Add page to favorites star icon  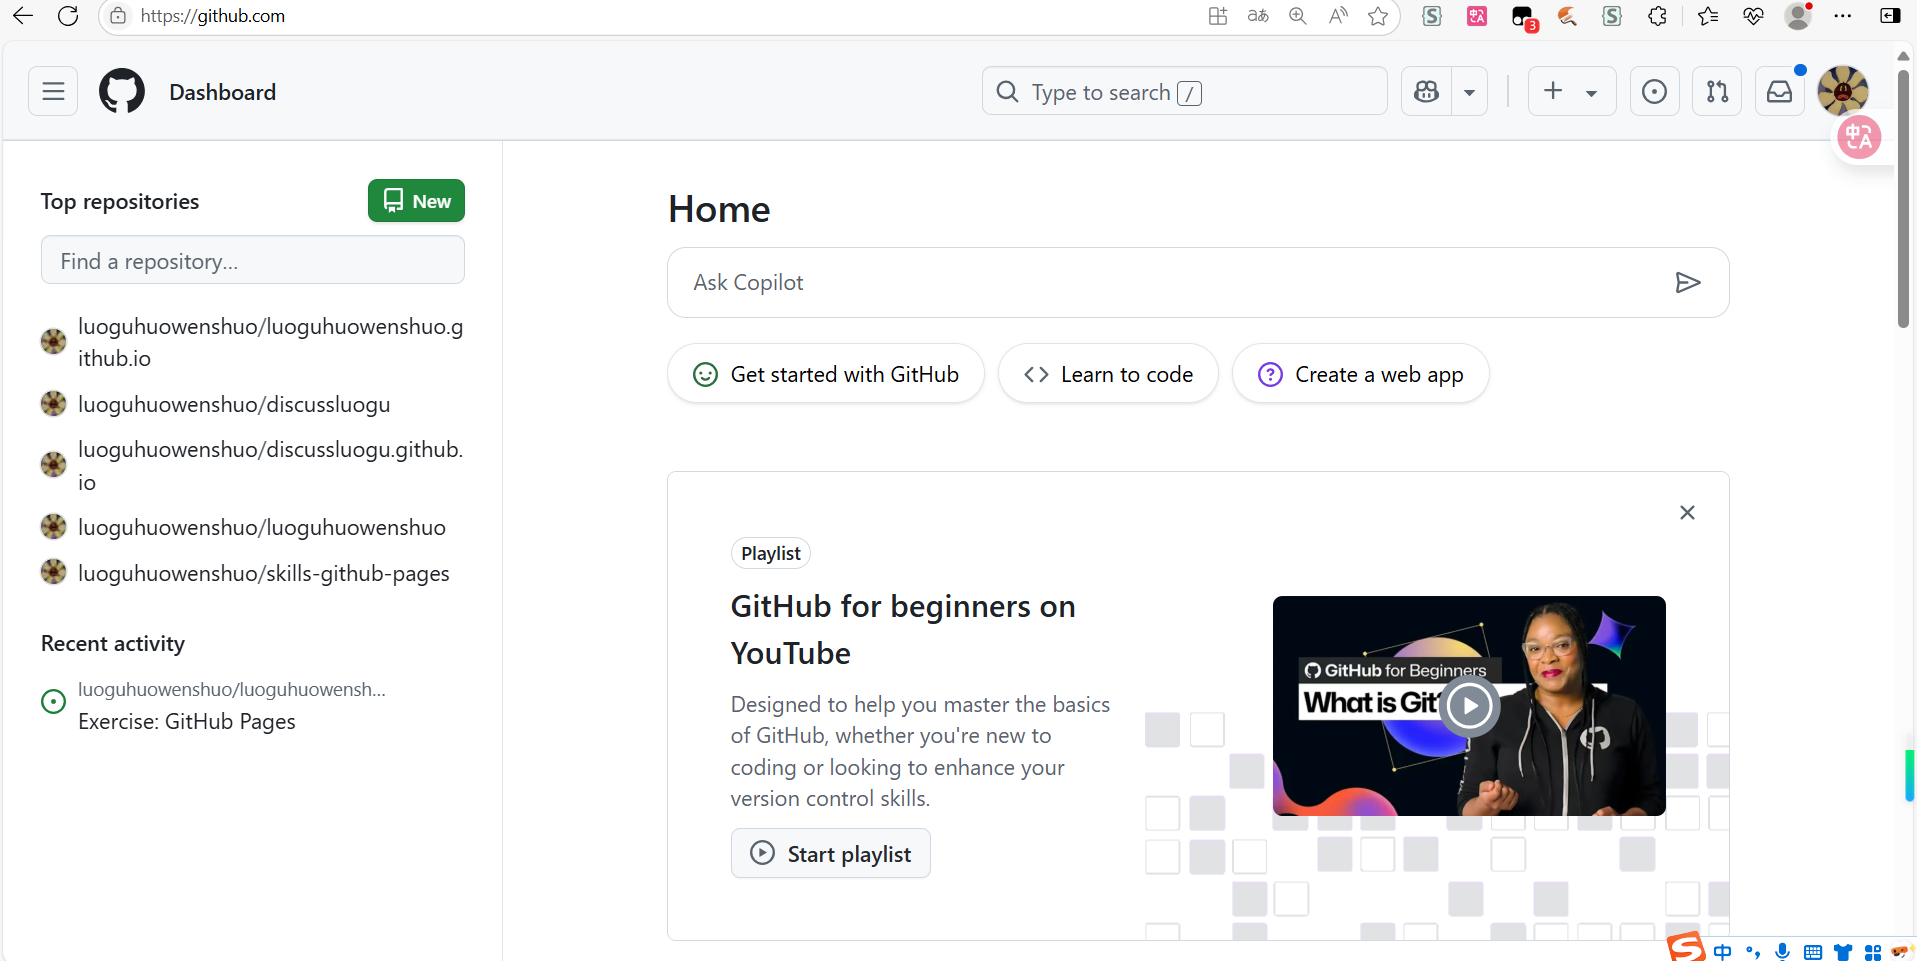(x=1378, y=16)
